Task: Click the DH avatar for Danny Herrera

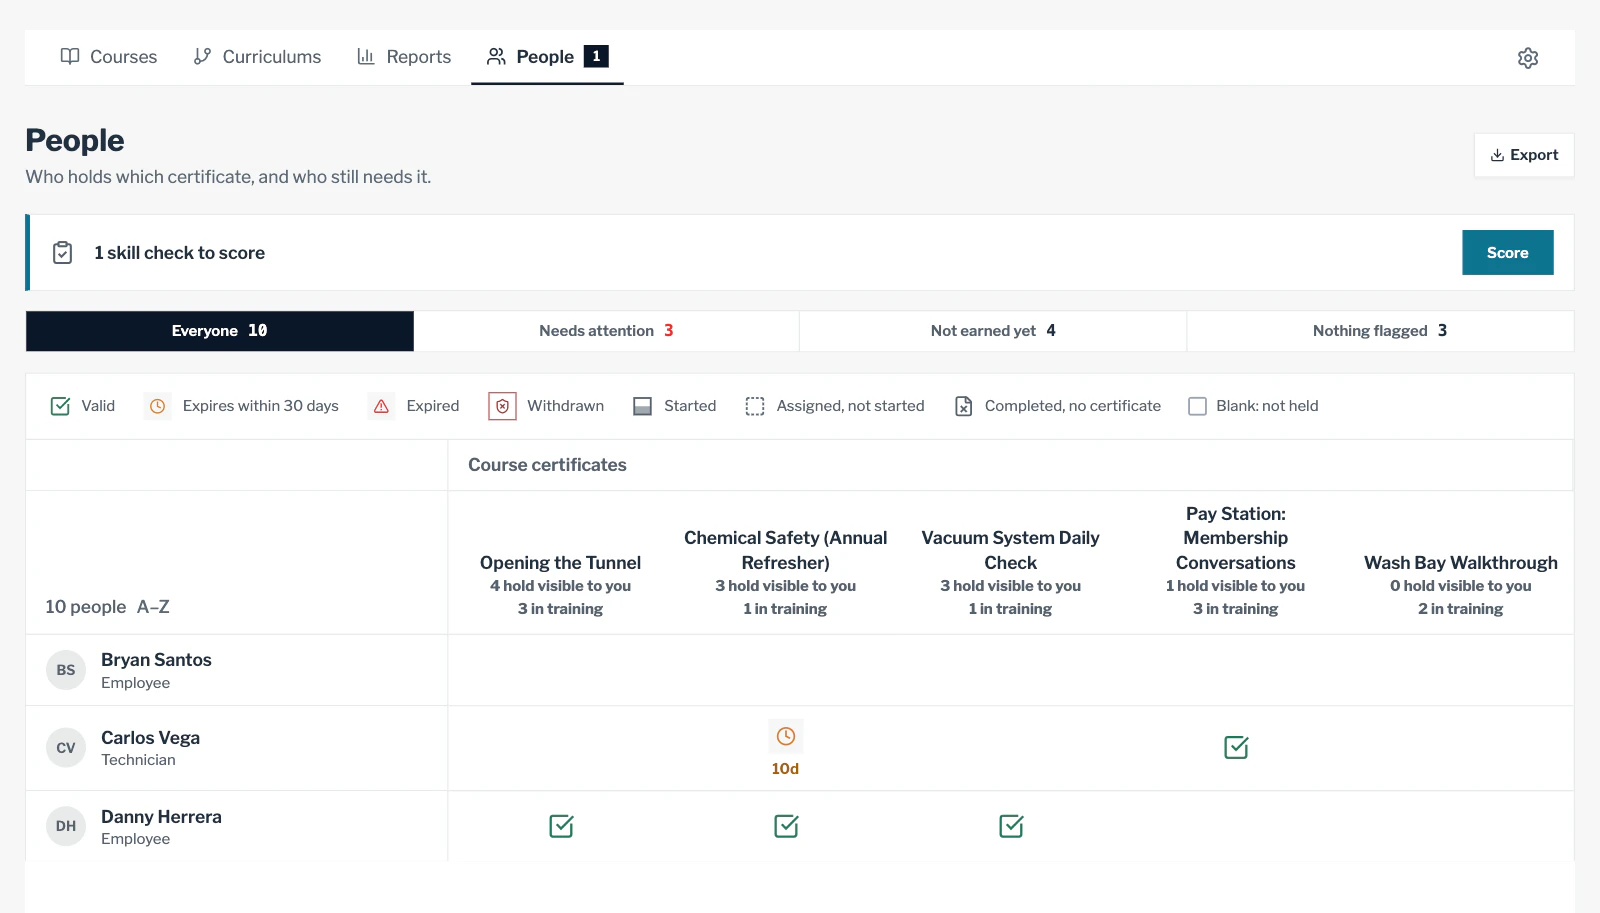Action: pyautogui.click(x=66, y=826)
